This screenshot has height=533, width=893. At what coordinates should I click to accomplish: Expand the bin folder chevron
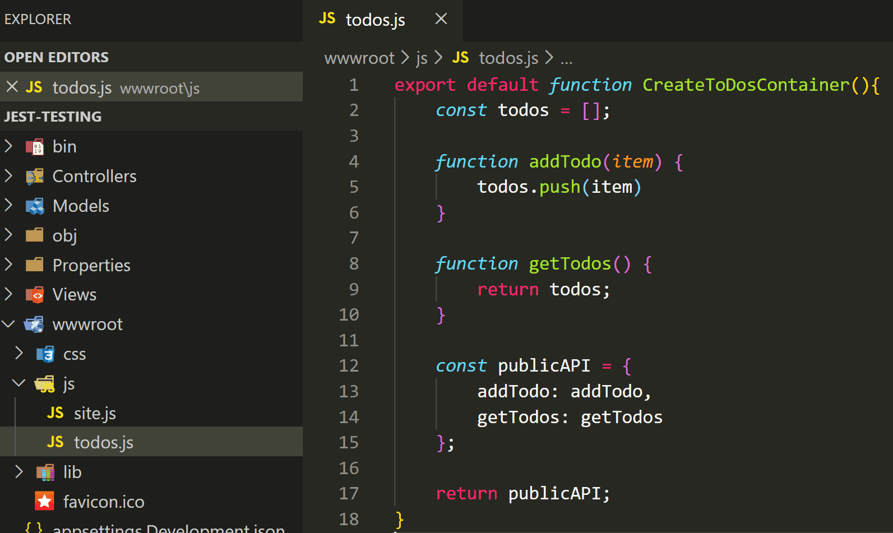(9, 146)
